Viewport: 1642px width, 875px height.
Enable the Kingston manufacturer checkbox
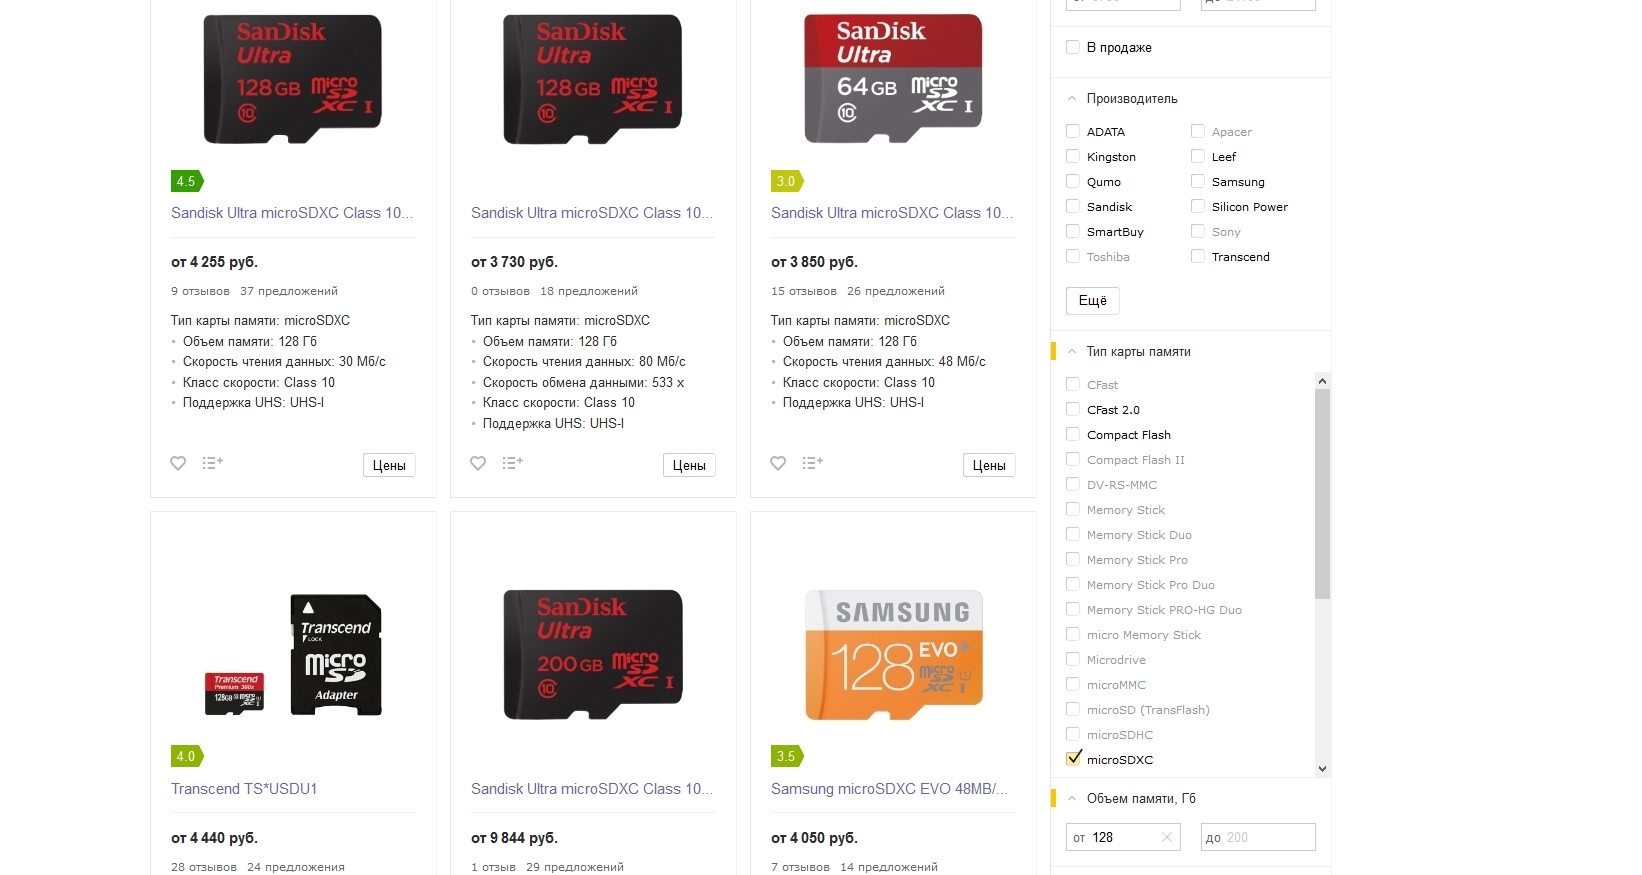1073,156
